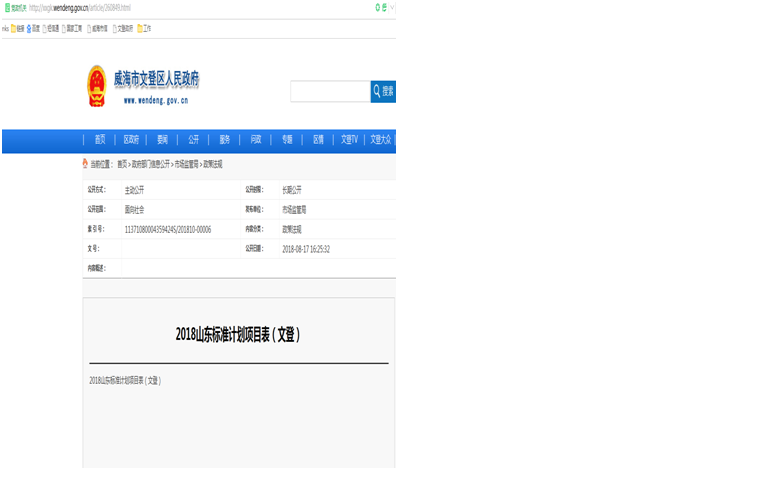
Task: Open the 百度 bookmark with paw icon
Action: [x=34, y=28]
